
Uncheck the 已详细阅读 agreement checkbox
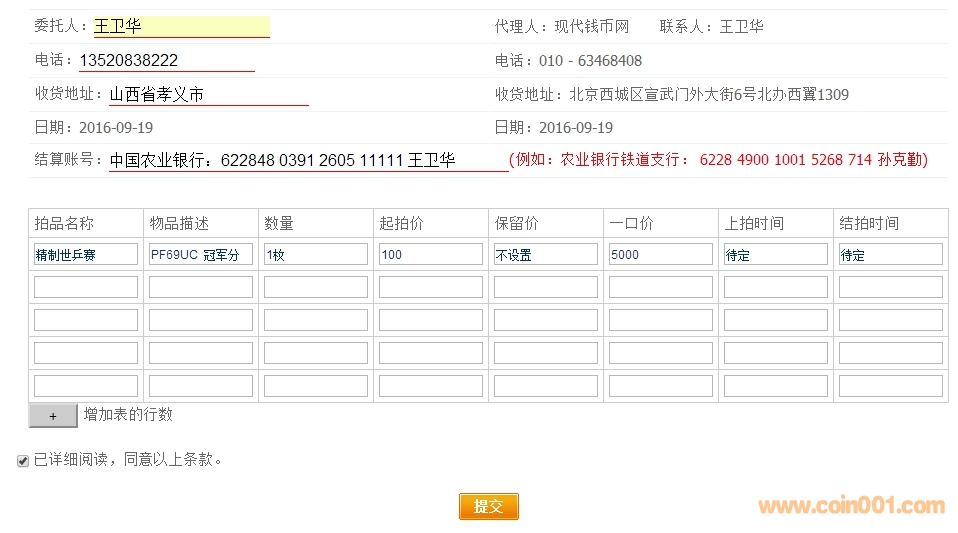click(23, 461)
